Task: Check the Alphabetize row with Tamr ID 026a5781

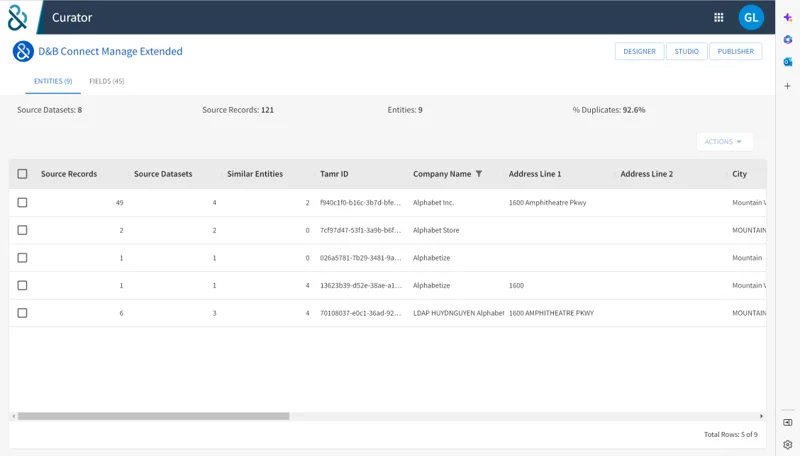Action: click(22, 258)
